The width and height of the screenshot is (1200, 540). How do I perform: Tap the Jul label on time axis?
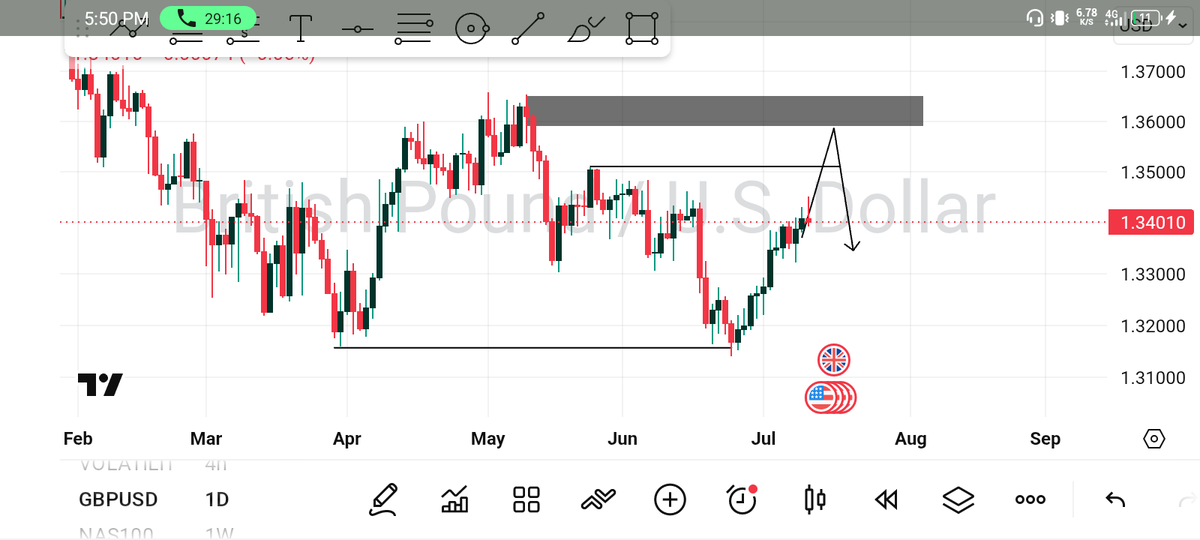click(x=763, y=439)
